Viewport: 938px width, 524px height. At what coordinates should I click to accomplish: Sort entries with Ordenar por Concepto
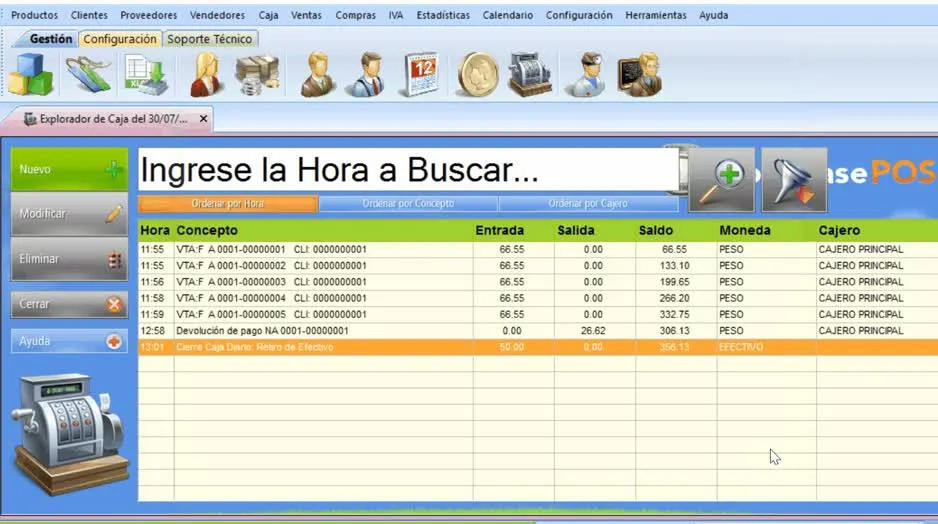pos(408,204)
